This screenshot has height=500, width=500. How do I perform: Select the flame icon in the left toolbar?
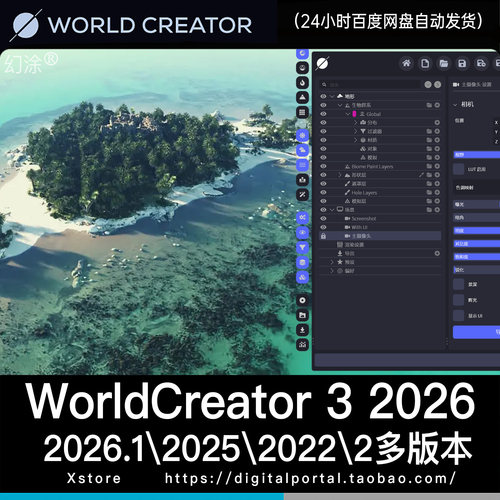302,82
